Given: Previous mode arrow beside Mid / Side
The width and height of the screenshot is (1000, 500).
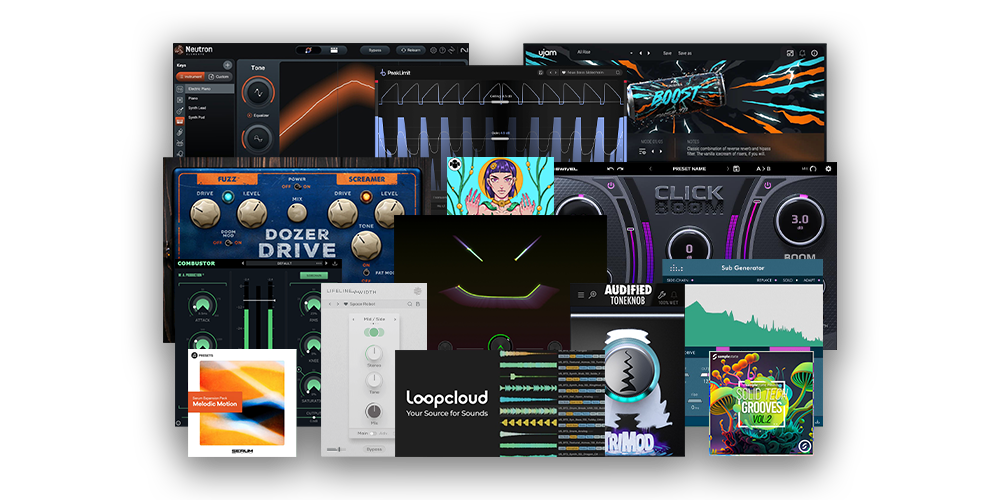Looking at the screenshot, I should (353, 319).
